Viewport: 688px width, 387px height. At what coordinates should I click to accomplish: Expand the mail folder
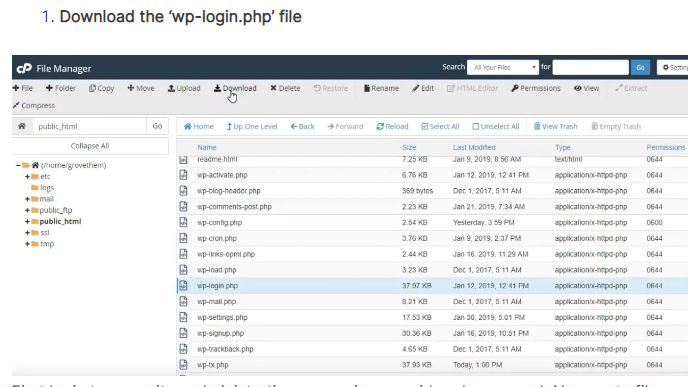tap(27, 199)
